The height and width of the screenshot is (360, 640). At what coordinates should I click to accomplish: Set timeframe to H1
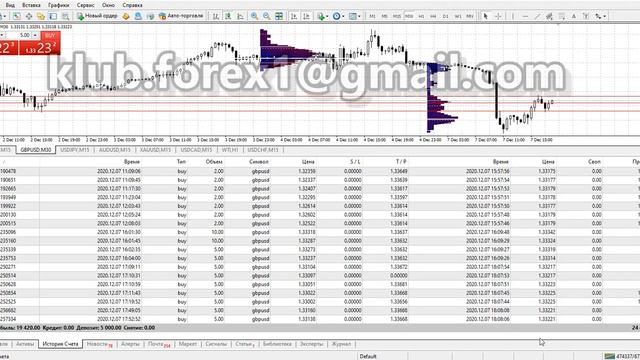point(421,16)
